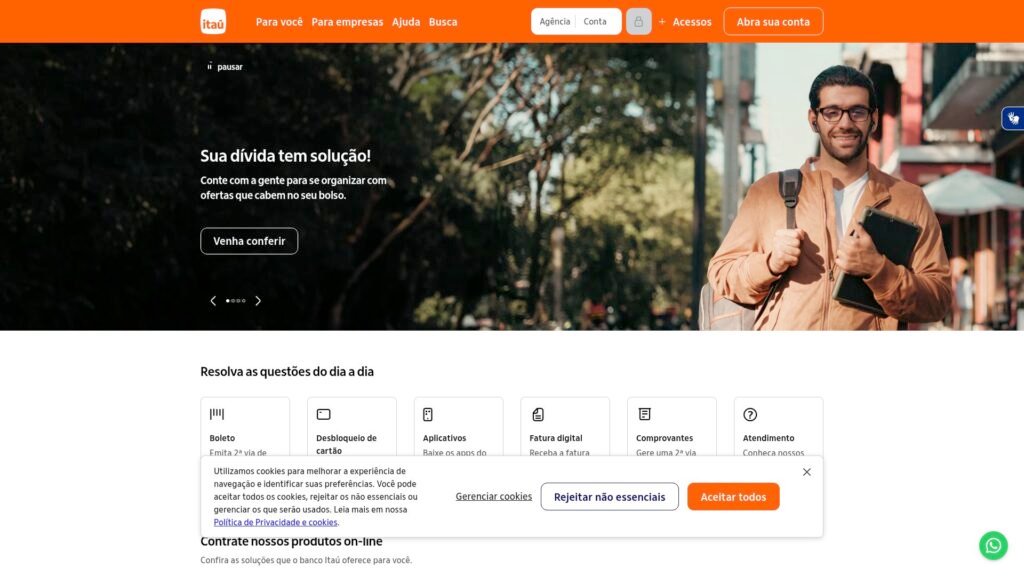This screenshot has height=576, width=1024.
Task: Open the Fatura digital document icon
Action: pyautogui.click(x=537, y=414)
